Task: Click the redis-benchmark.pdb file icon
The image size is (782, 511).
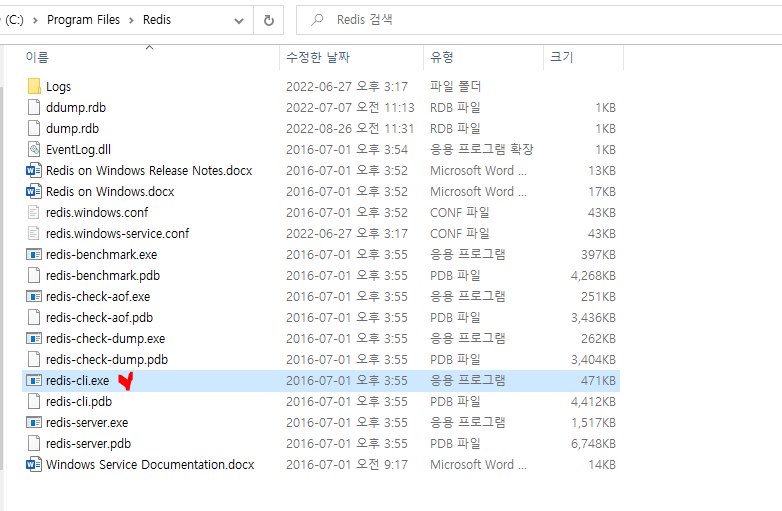Action: pos(34,275)
